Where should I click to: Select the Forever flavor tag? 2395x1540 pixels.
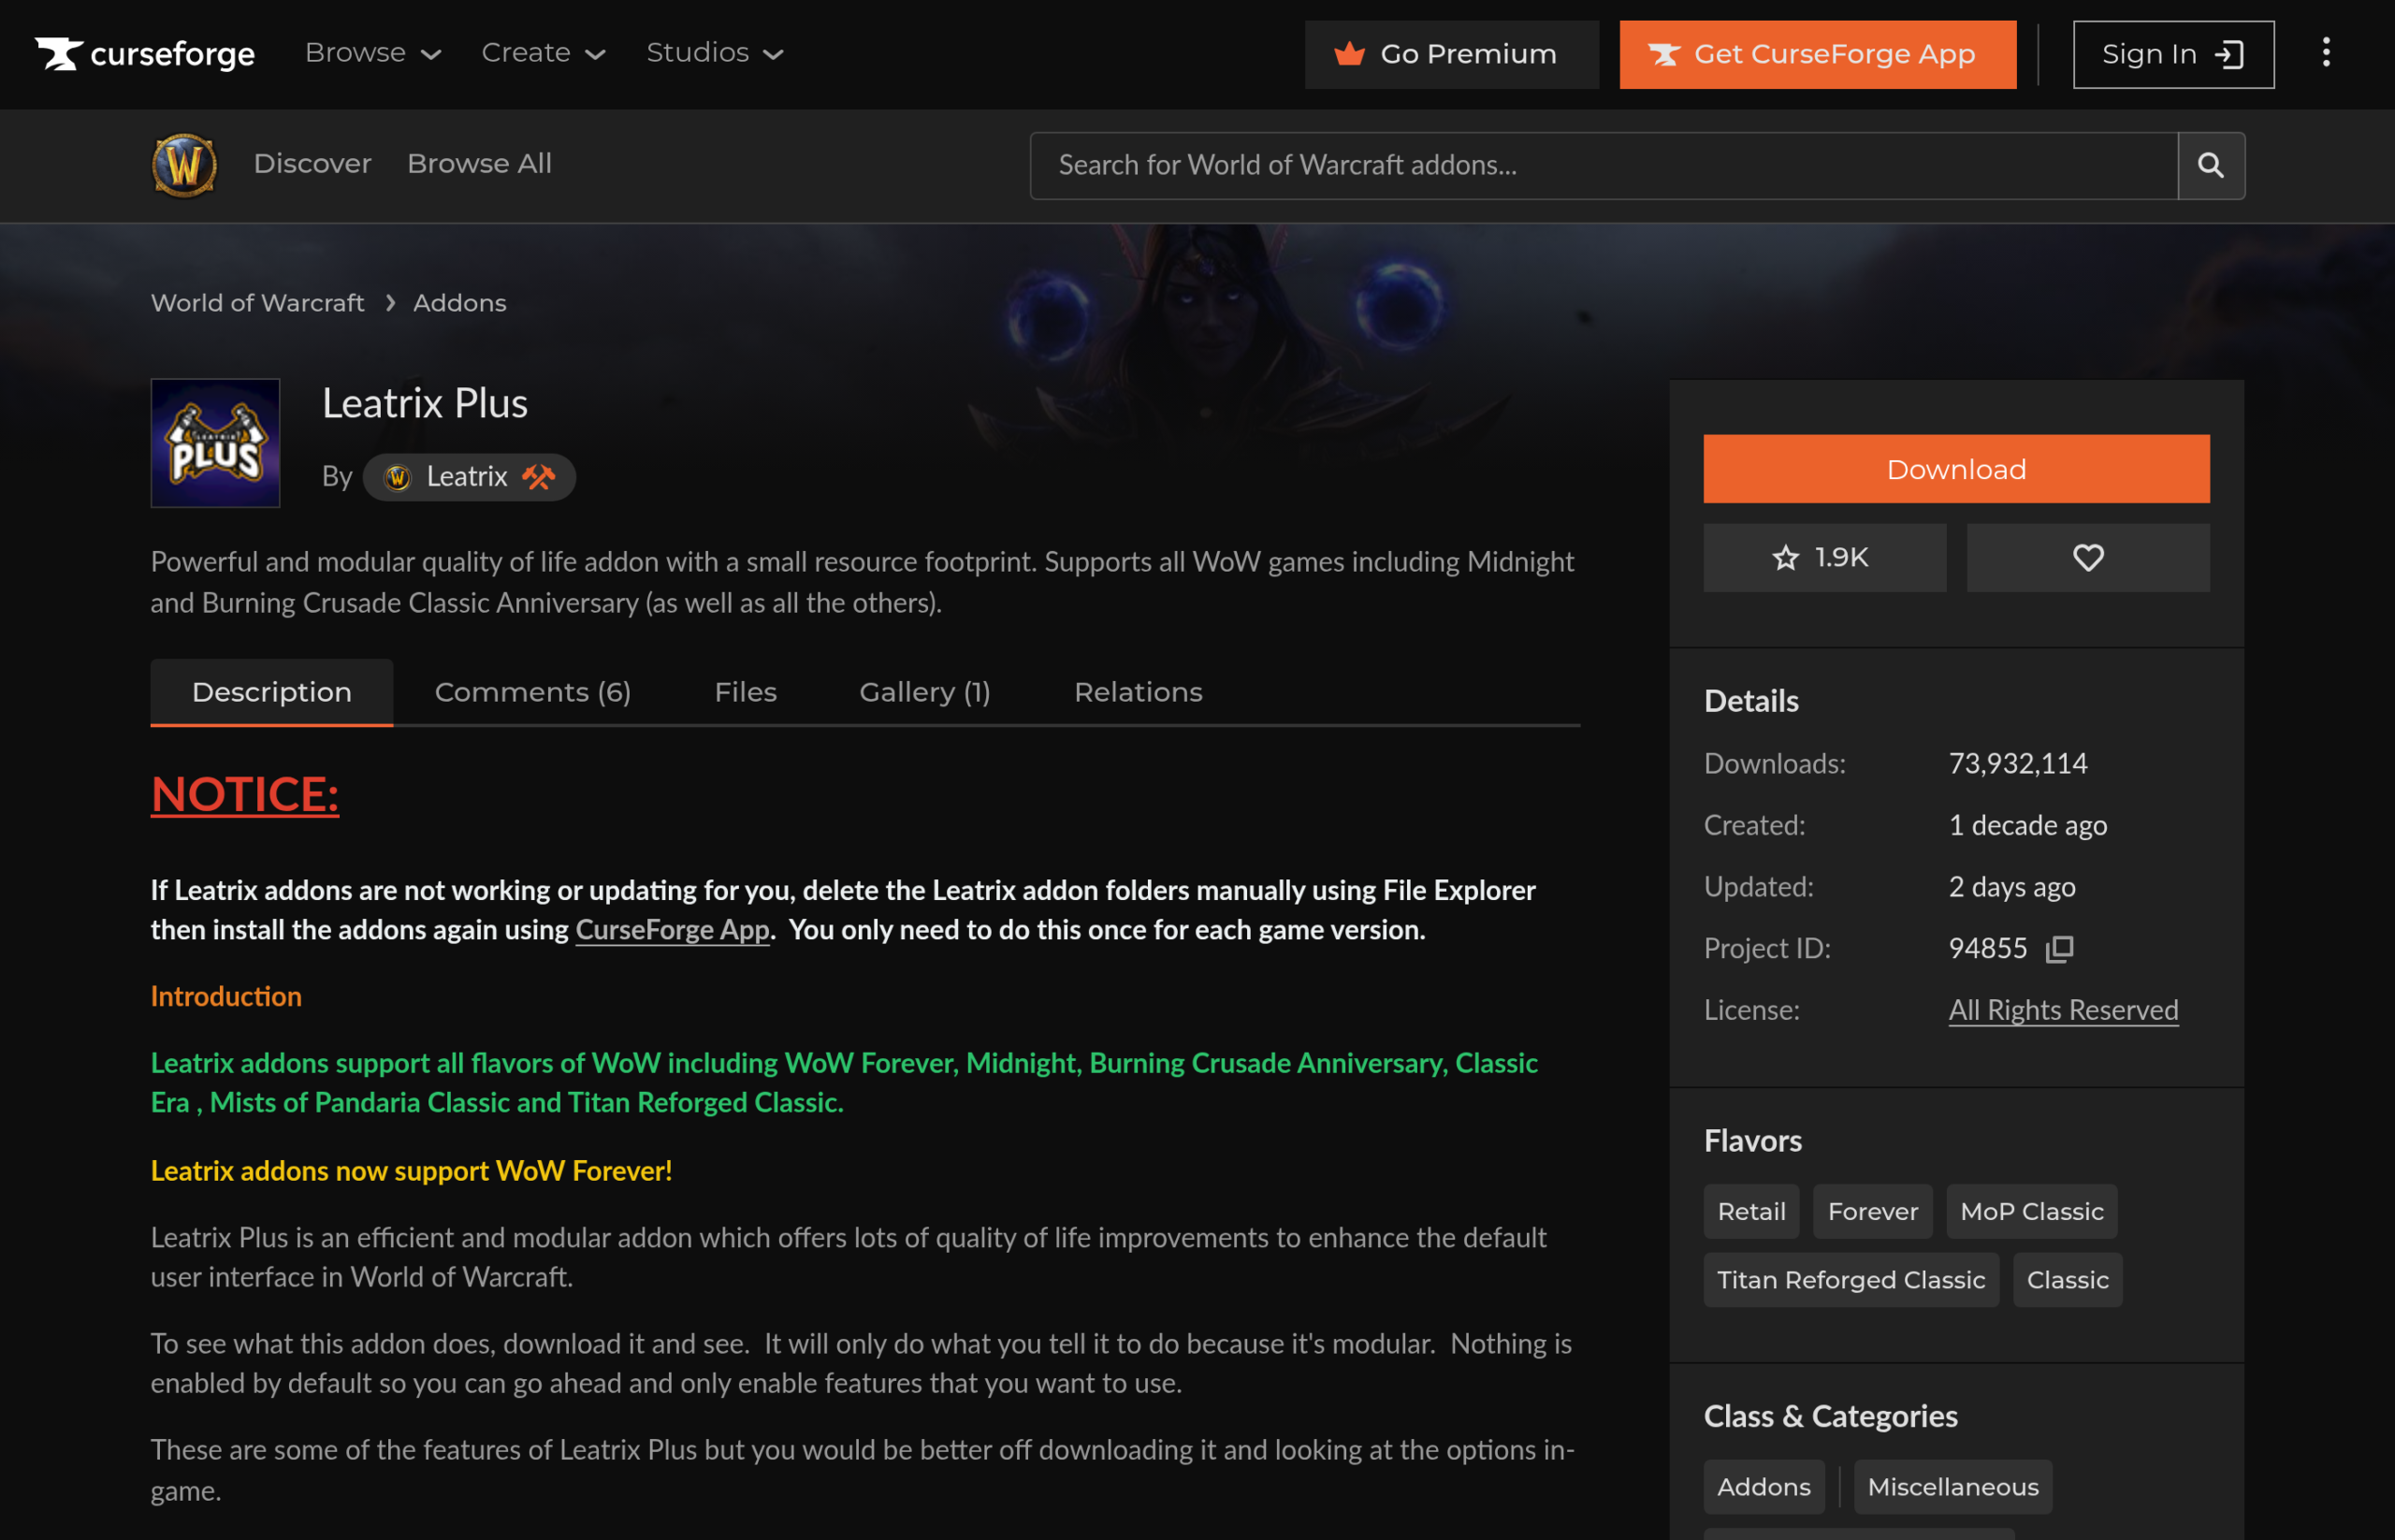pos(1873,1212)
